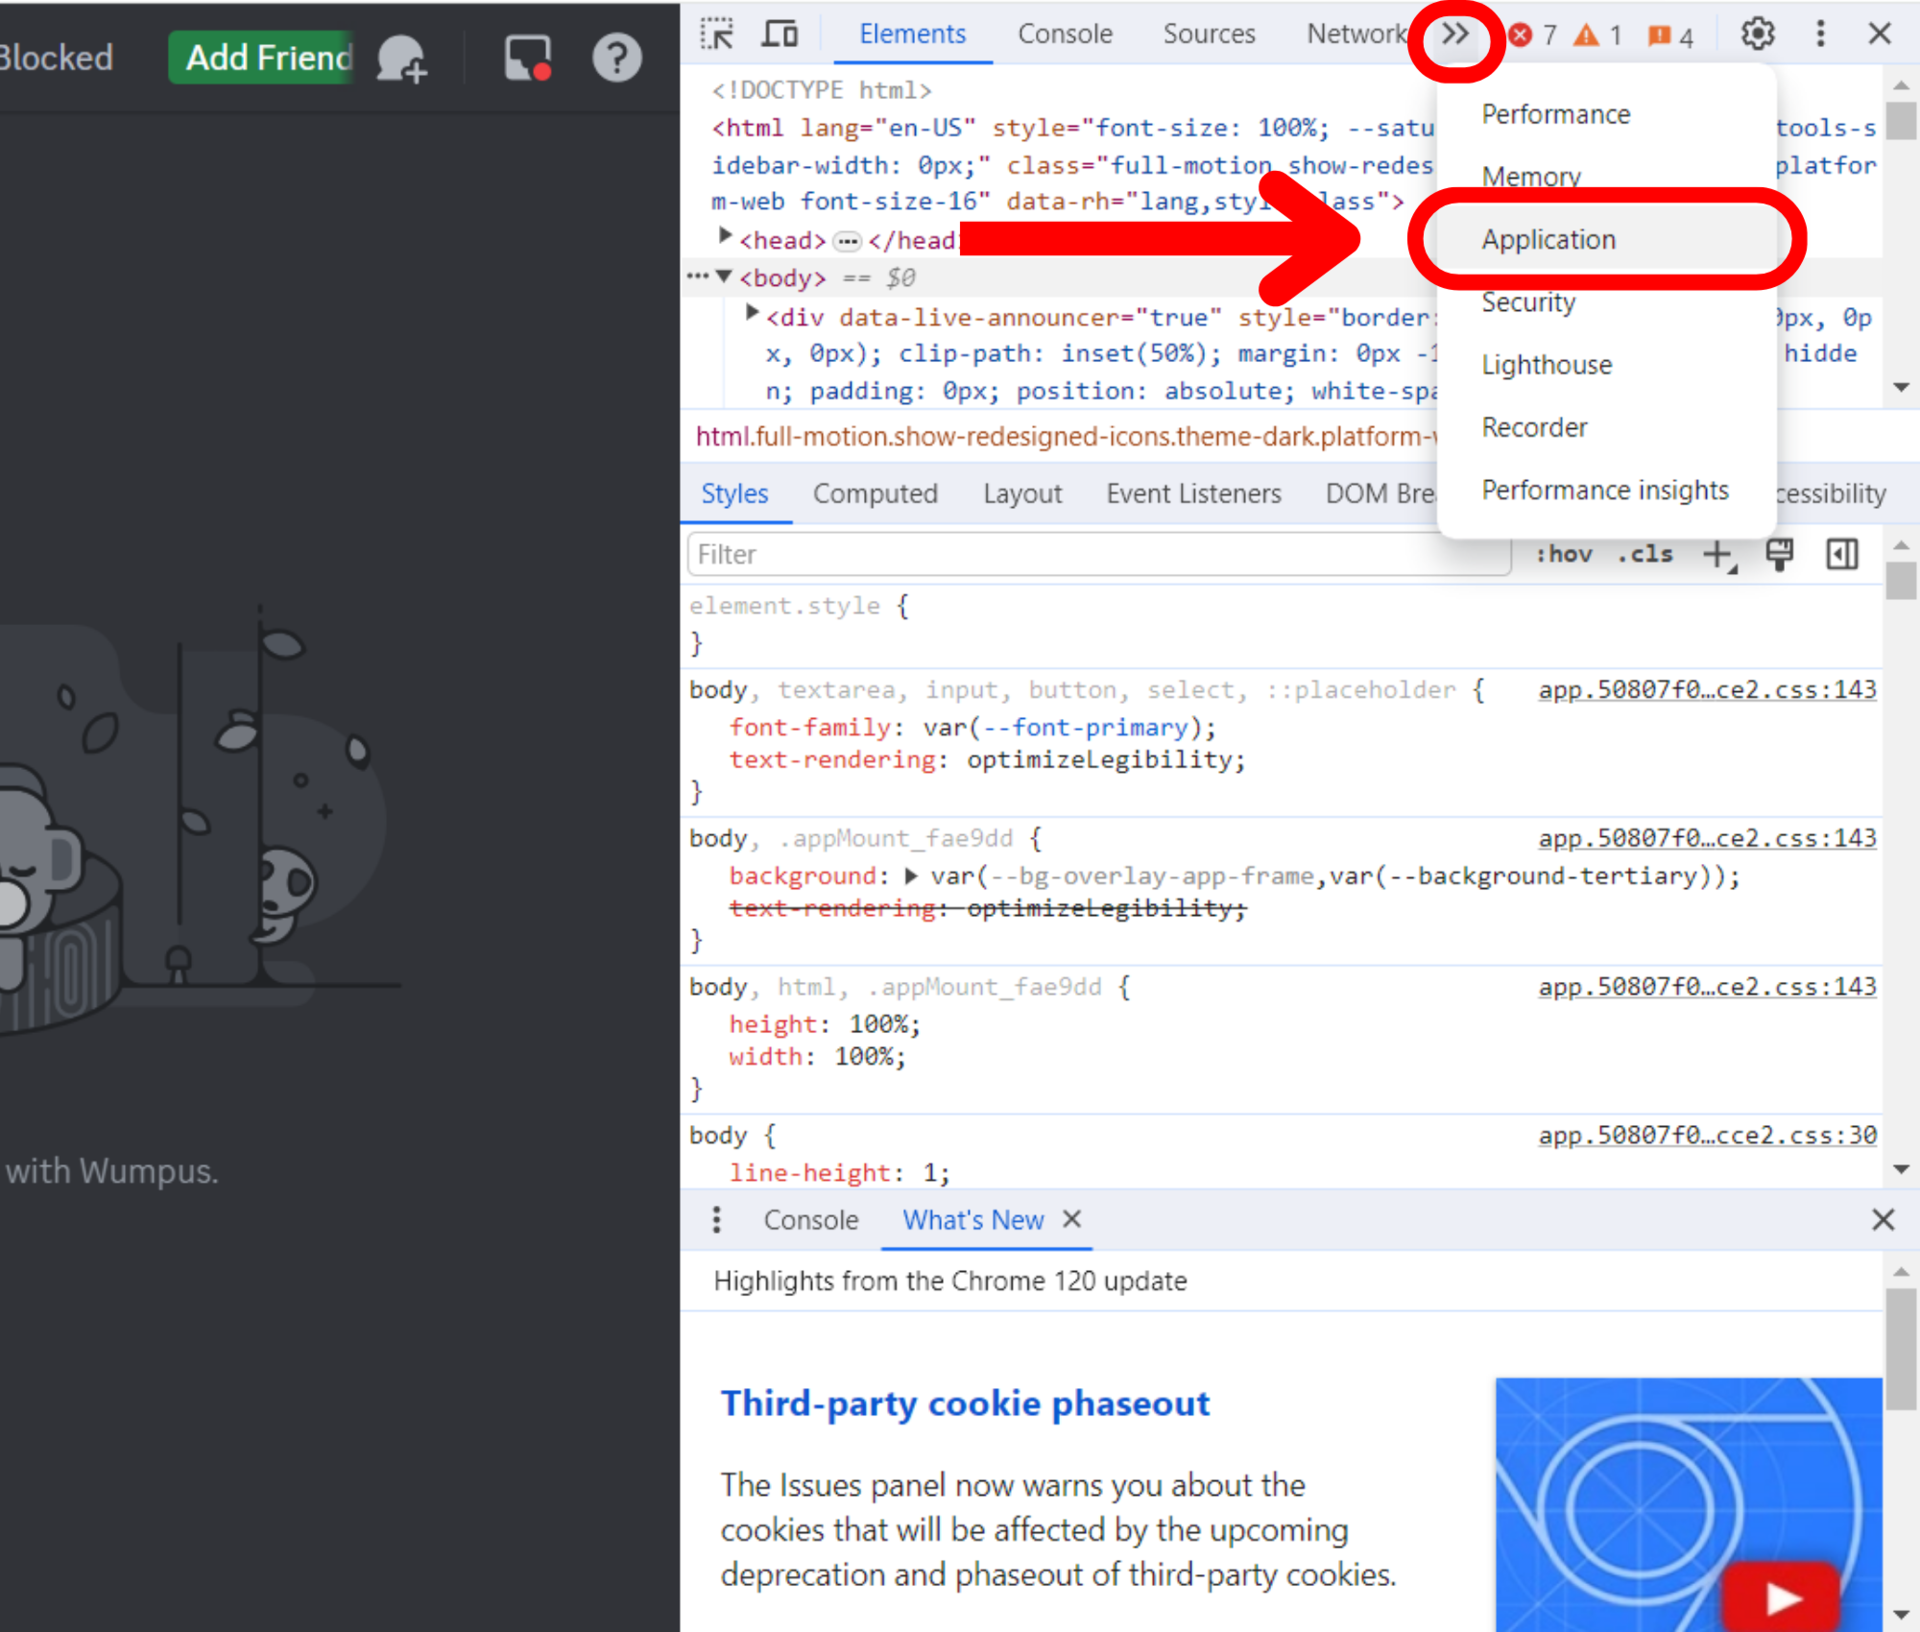1920x1632 pixels.
Task: Click Discord help question mark icon
Action: [616, 58]
